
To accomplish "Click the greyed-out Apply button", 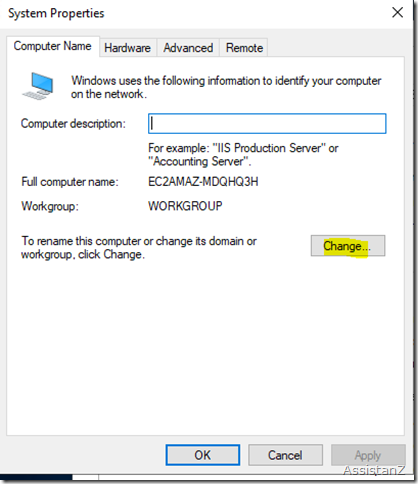I will 368,455.
